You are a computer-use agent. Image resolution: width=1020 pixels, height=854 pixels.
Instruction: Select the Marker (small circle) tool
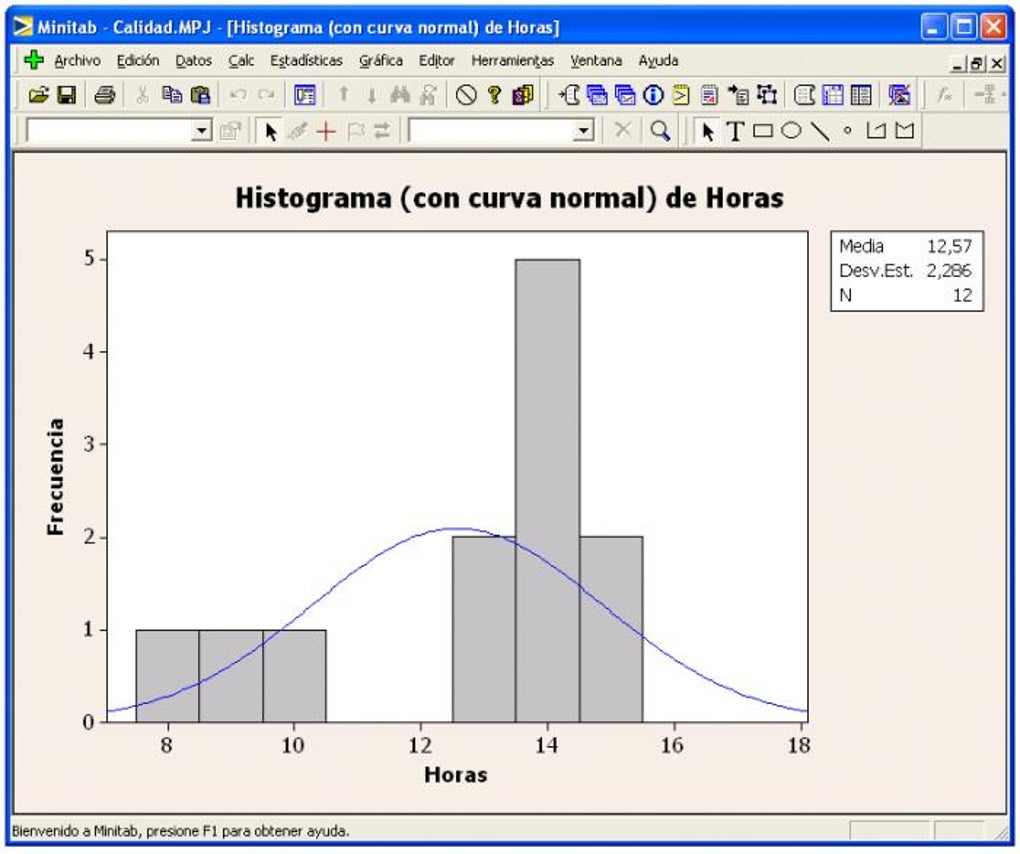(848, 131)
